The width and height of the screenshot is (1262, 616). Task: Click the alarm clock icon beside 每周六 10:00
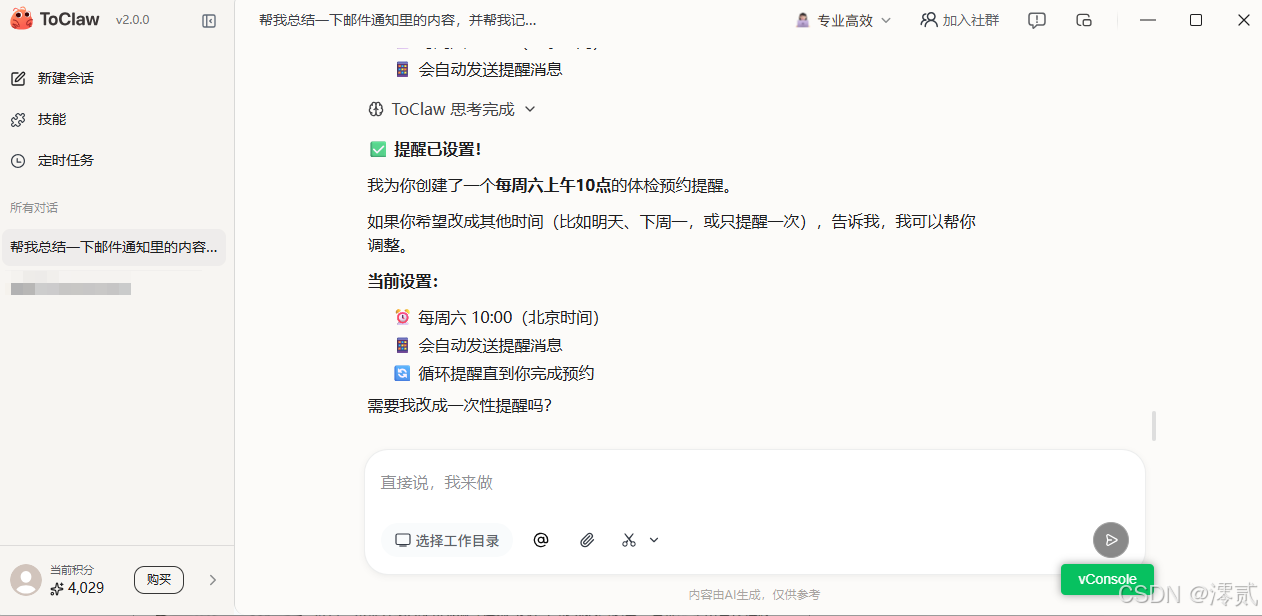tap(403, 317)
